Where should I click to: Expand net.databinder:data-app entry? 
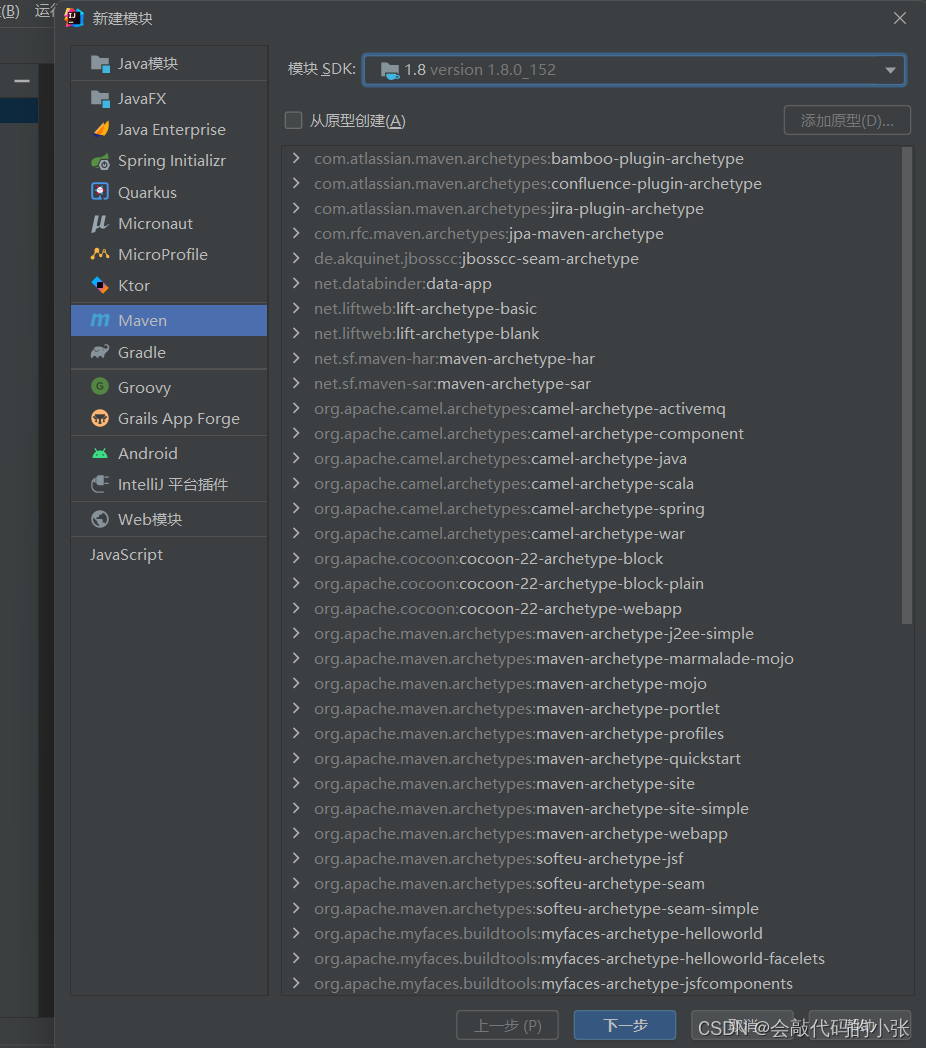pyautogui.click(x=296, y=283)
